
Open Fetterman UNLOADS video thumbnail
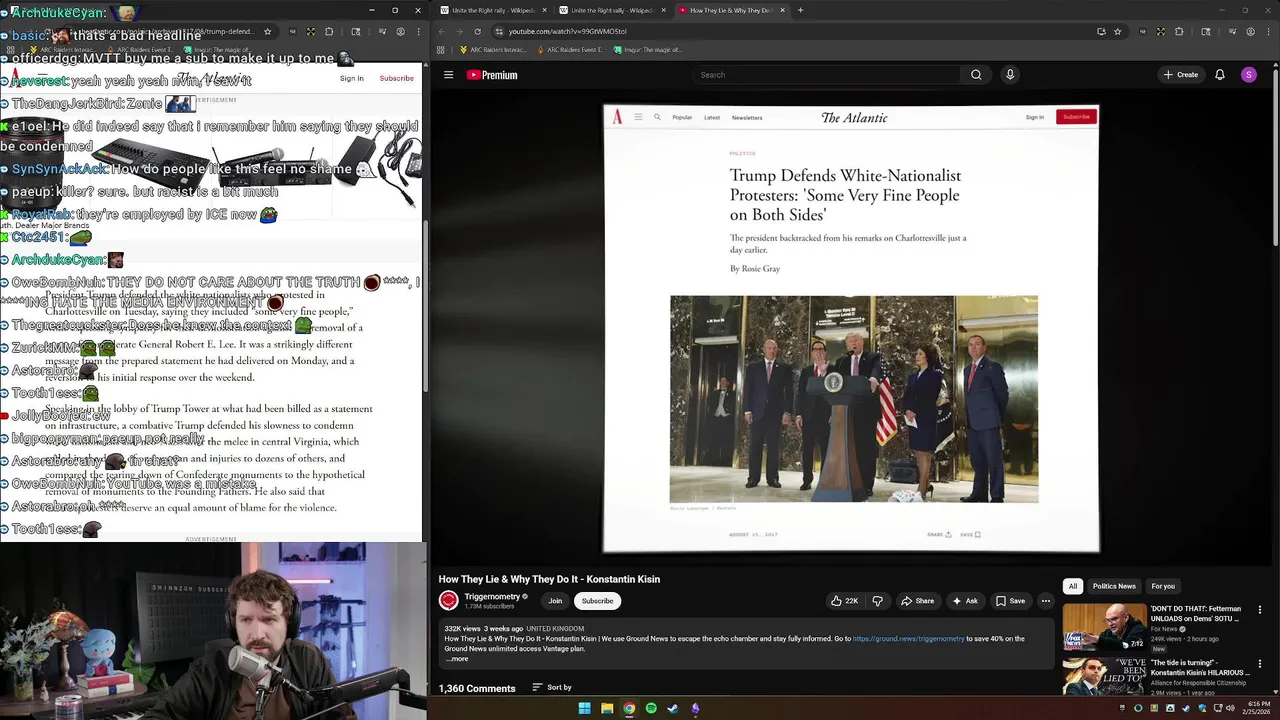1105,627
